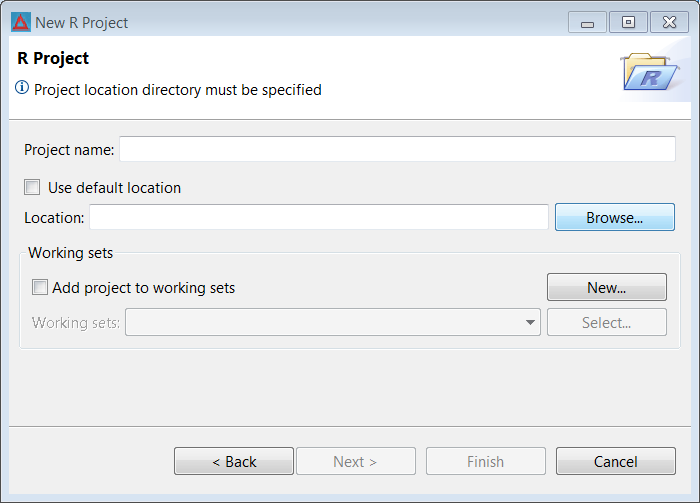Click the red triangle app icon in title bar

21,22
